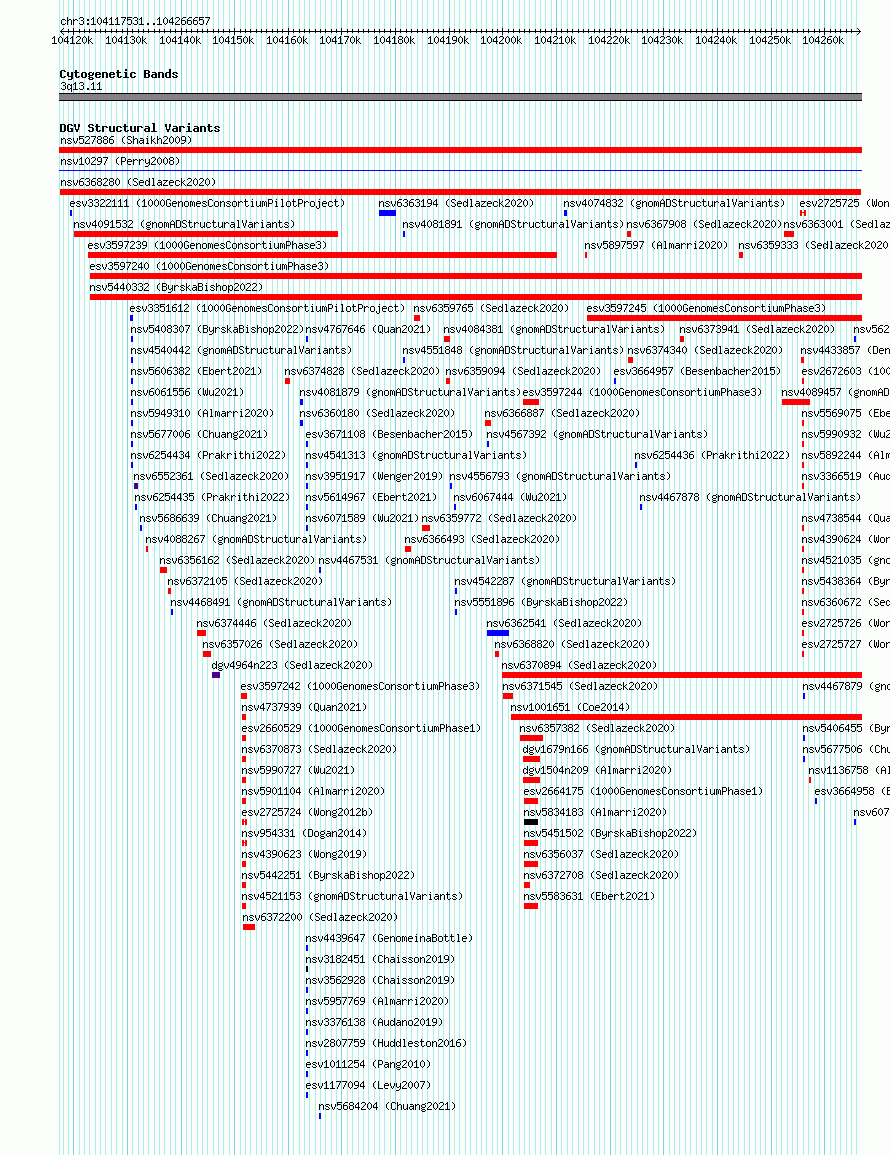This screenshot has height=1155, width=890.
Task: Click nsv1001651 (Coe2014) label
Action: 570,707
